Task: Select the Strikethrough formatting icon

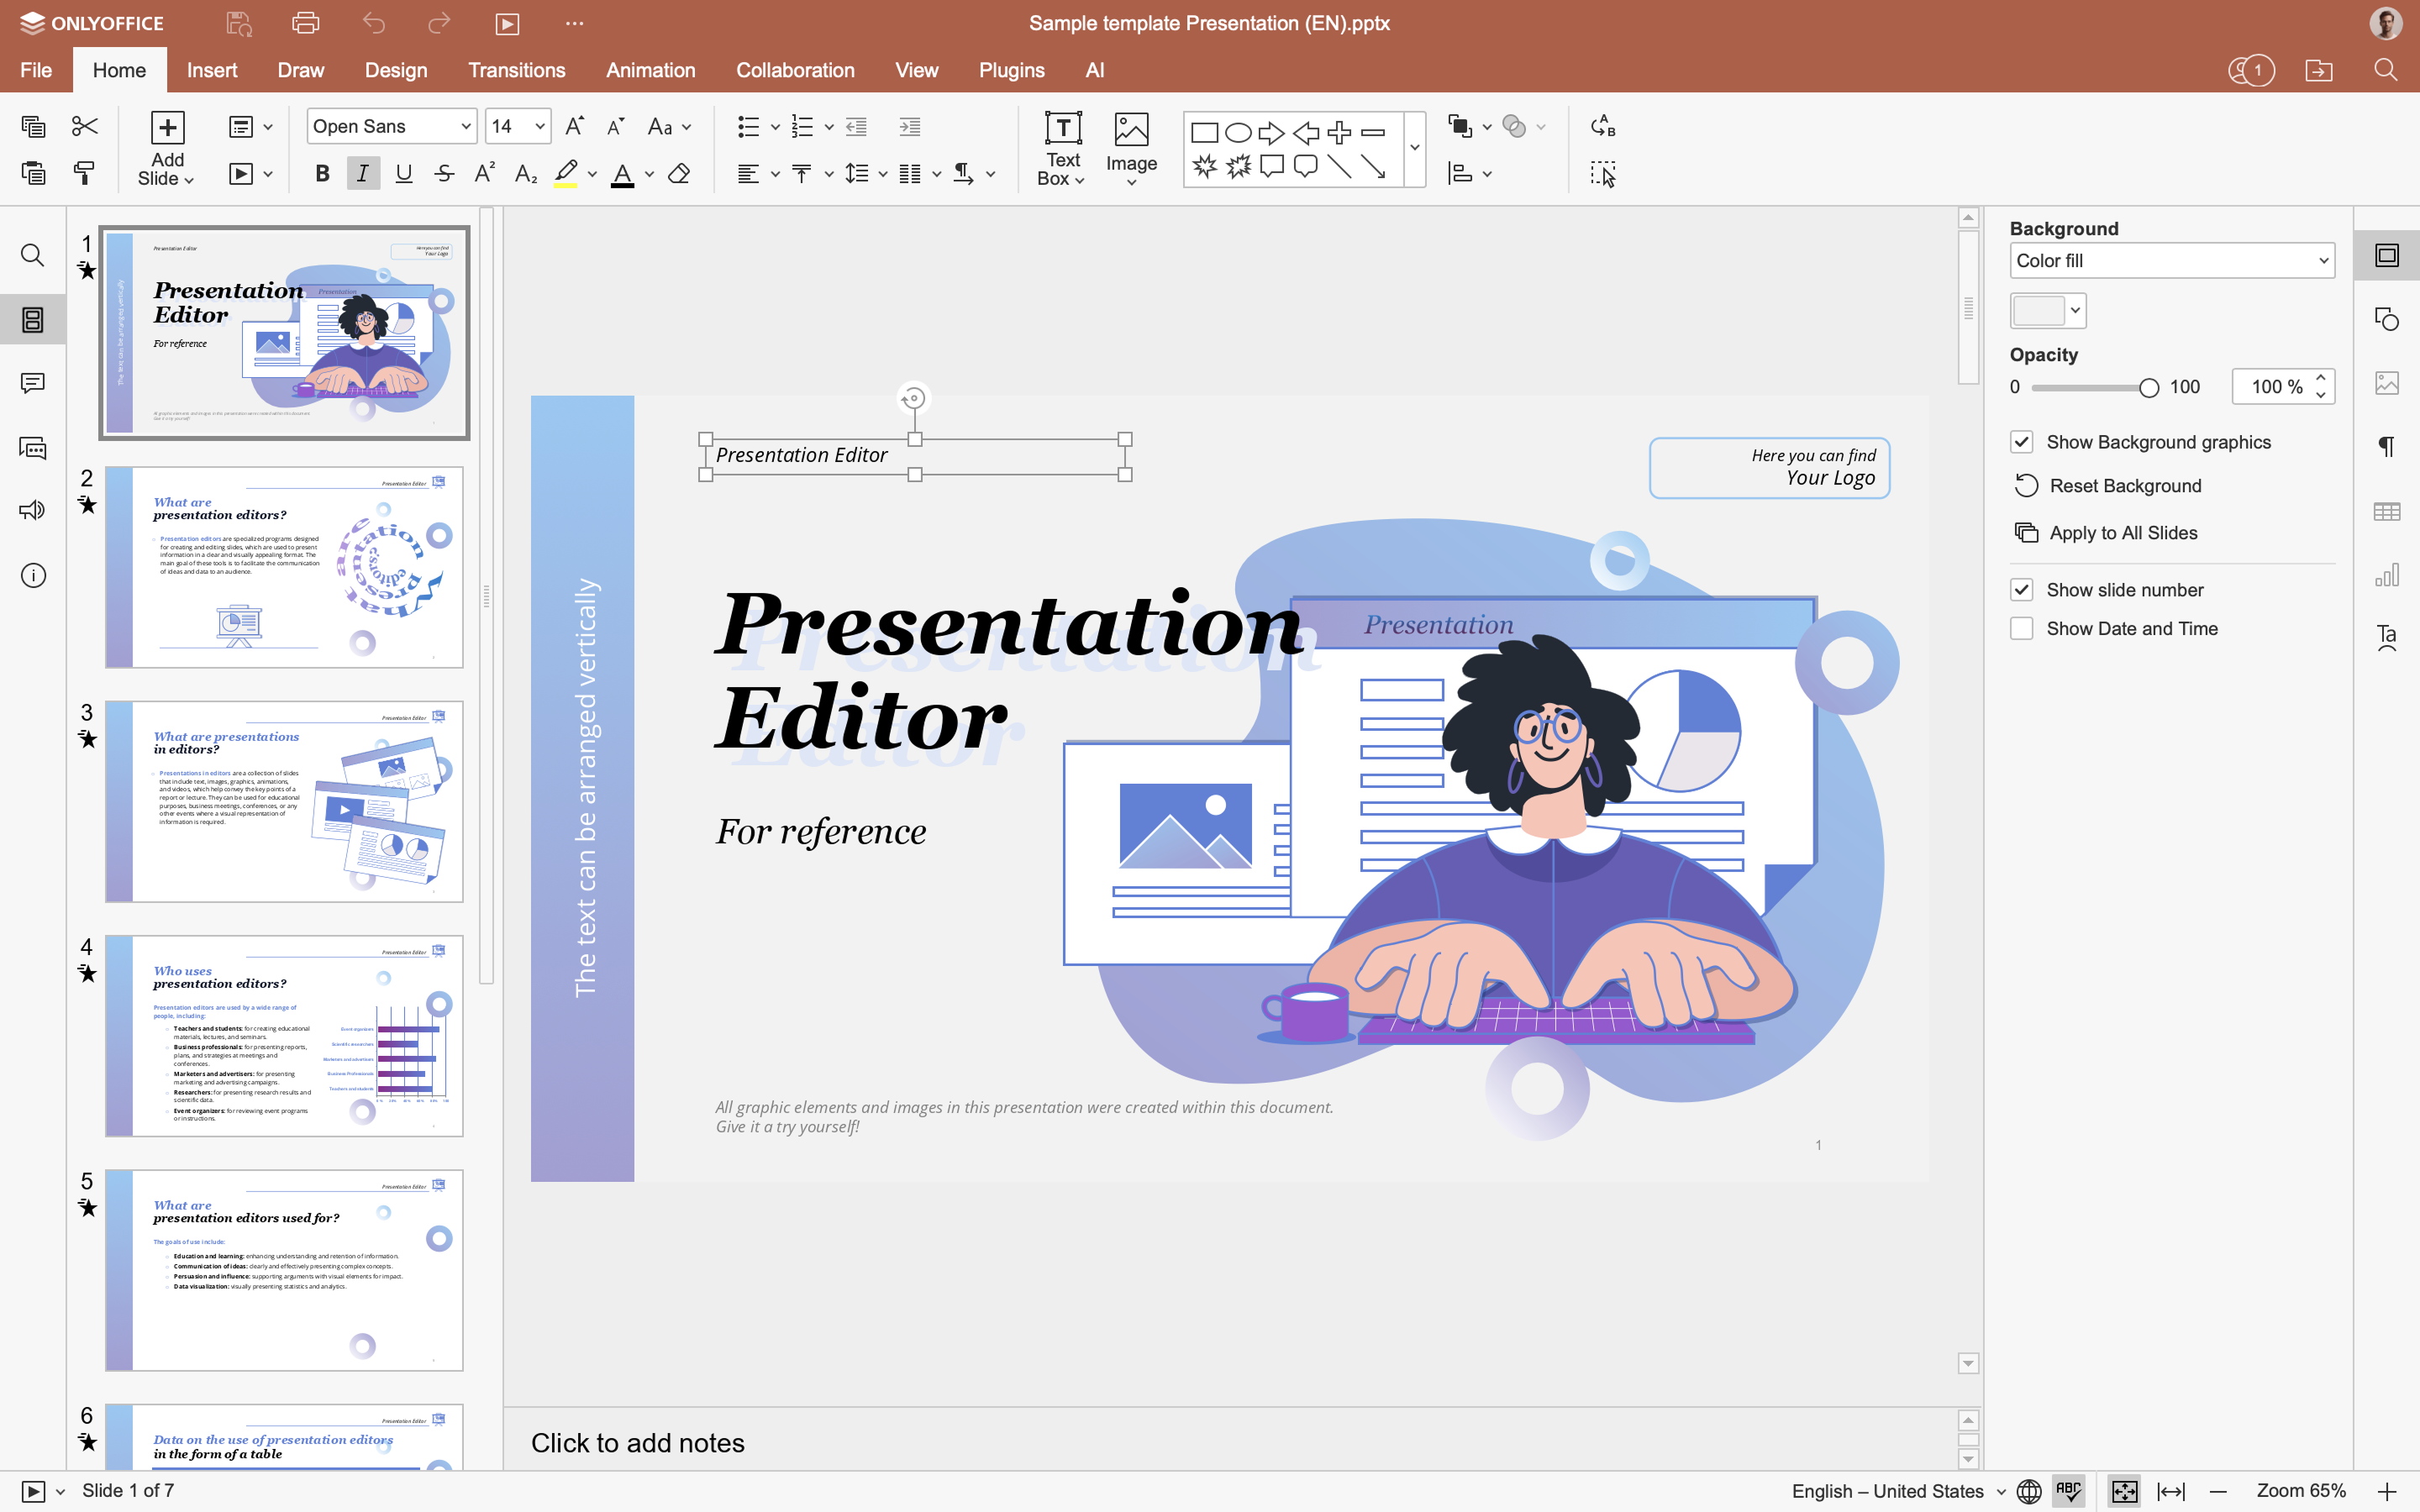Action: 444,174
